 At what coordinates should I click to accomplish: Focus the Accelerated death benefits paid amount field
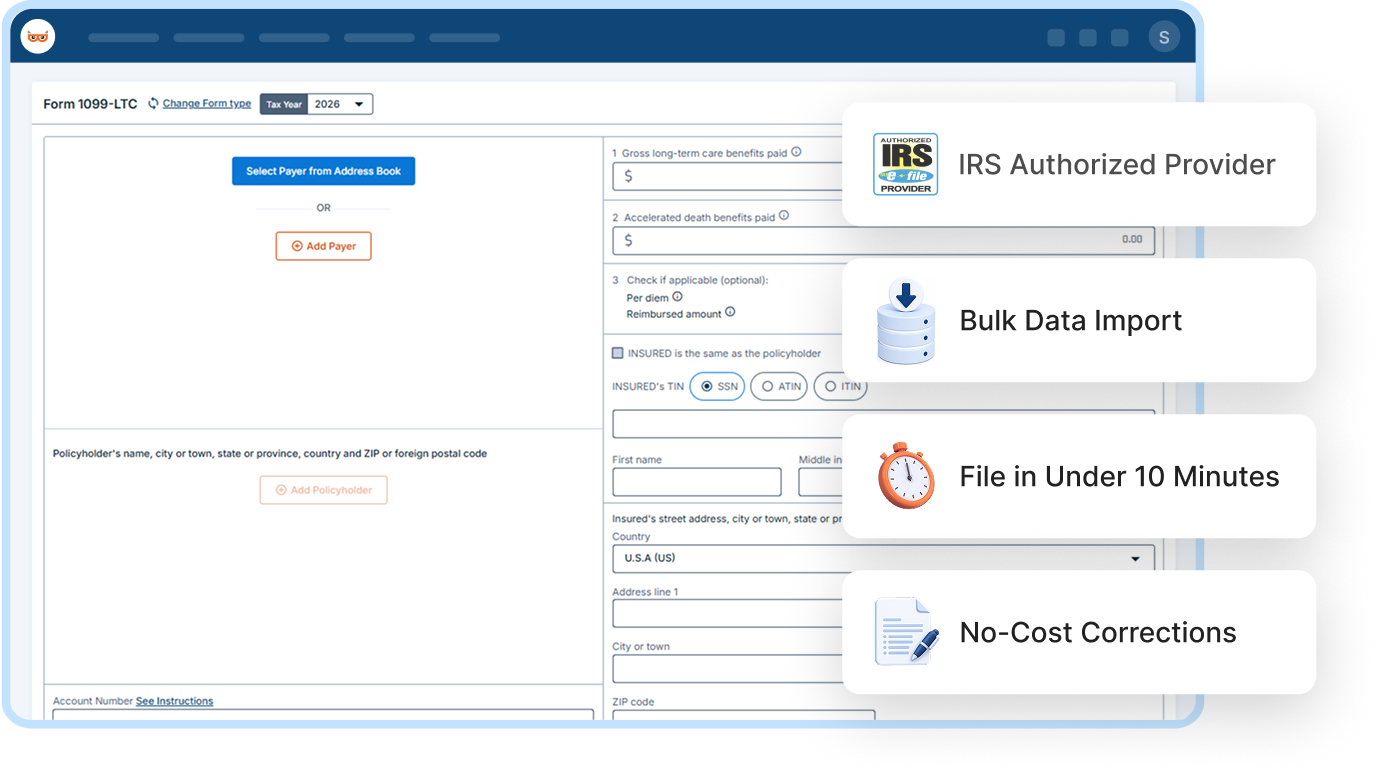point(883,240)
